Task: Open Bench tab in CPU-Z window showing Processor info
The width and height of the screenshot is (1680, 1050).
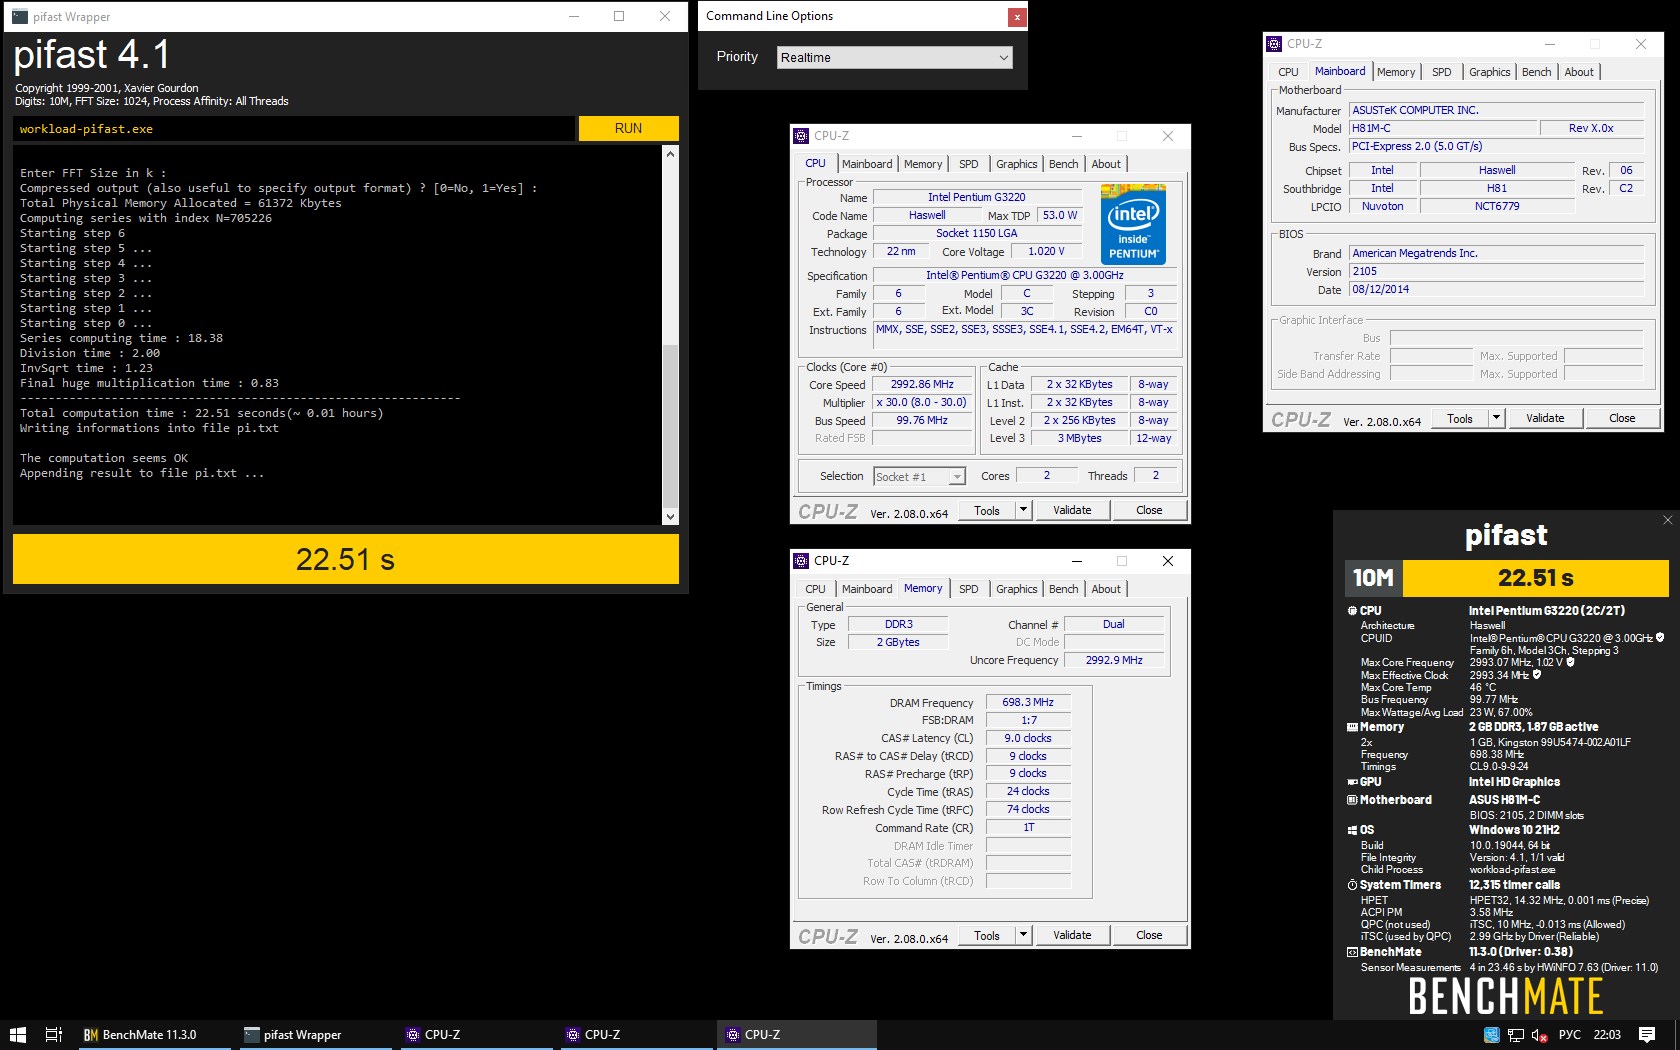Action: click(1063, 164)
